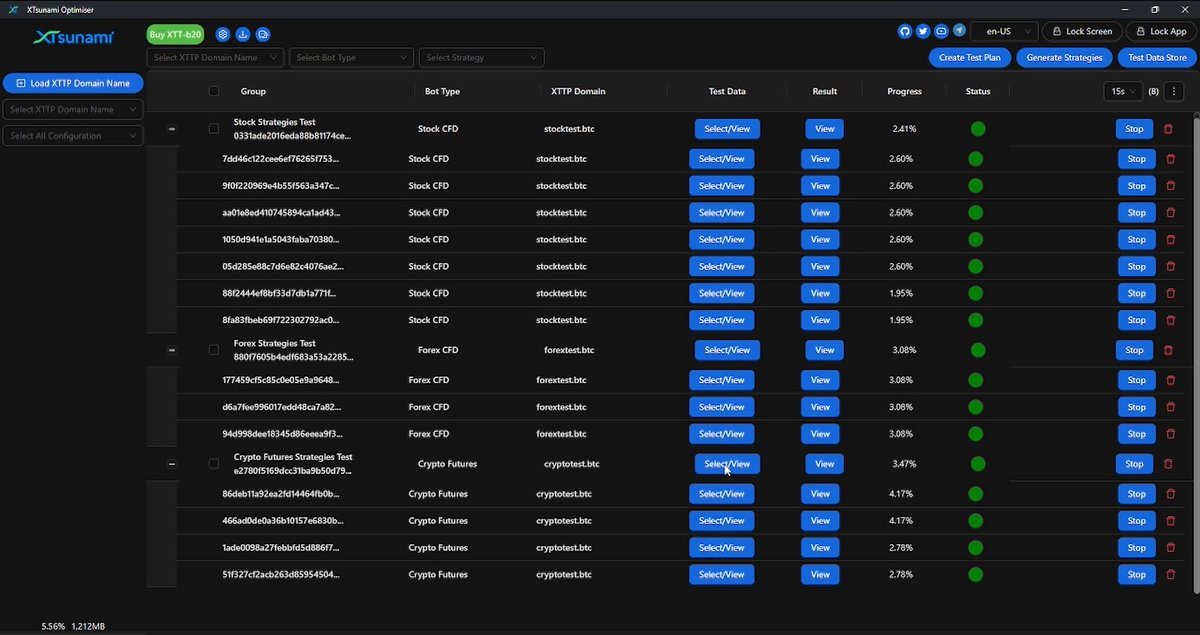Open the Select Bot Type dropdown
This screenshot has height=635, width=1200.
[x=351, y=58]
